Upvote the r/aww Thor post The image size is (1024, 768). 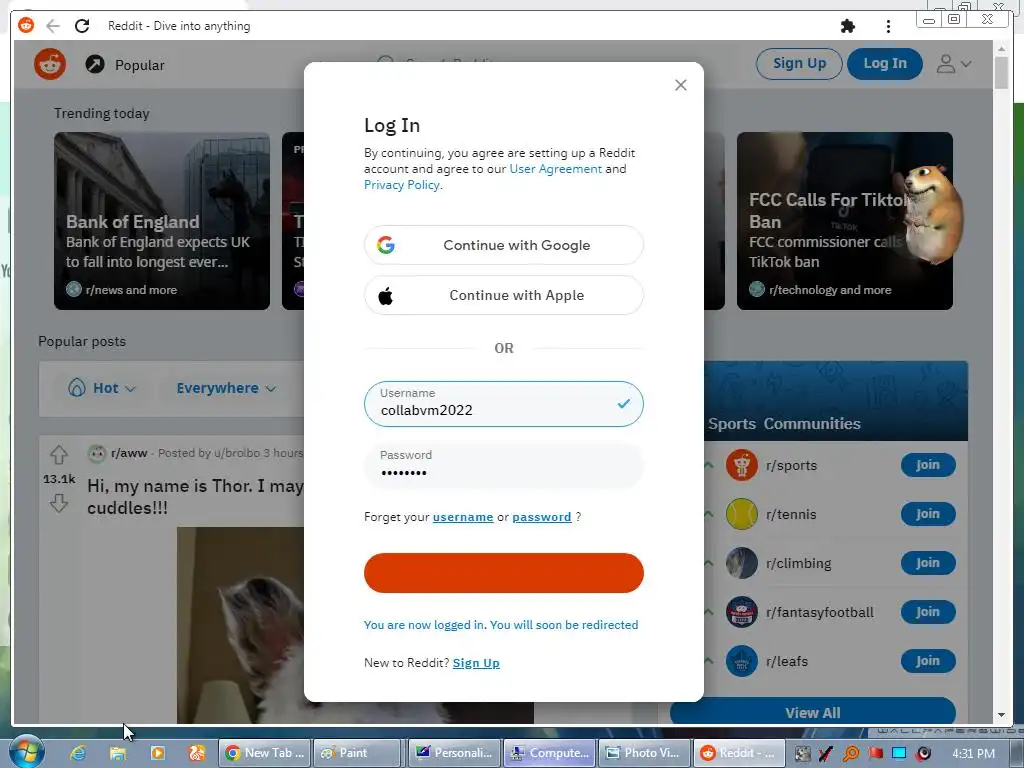coord(59,455)
